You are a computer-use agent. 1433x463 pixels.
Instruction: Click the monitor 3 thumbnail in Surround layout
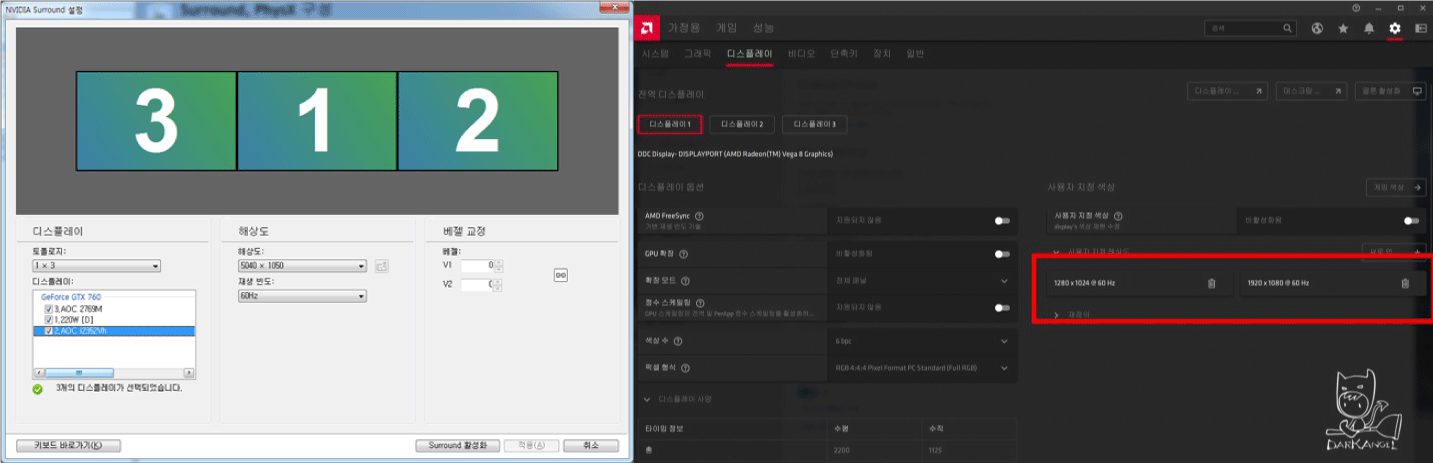(x=156, y=121)
